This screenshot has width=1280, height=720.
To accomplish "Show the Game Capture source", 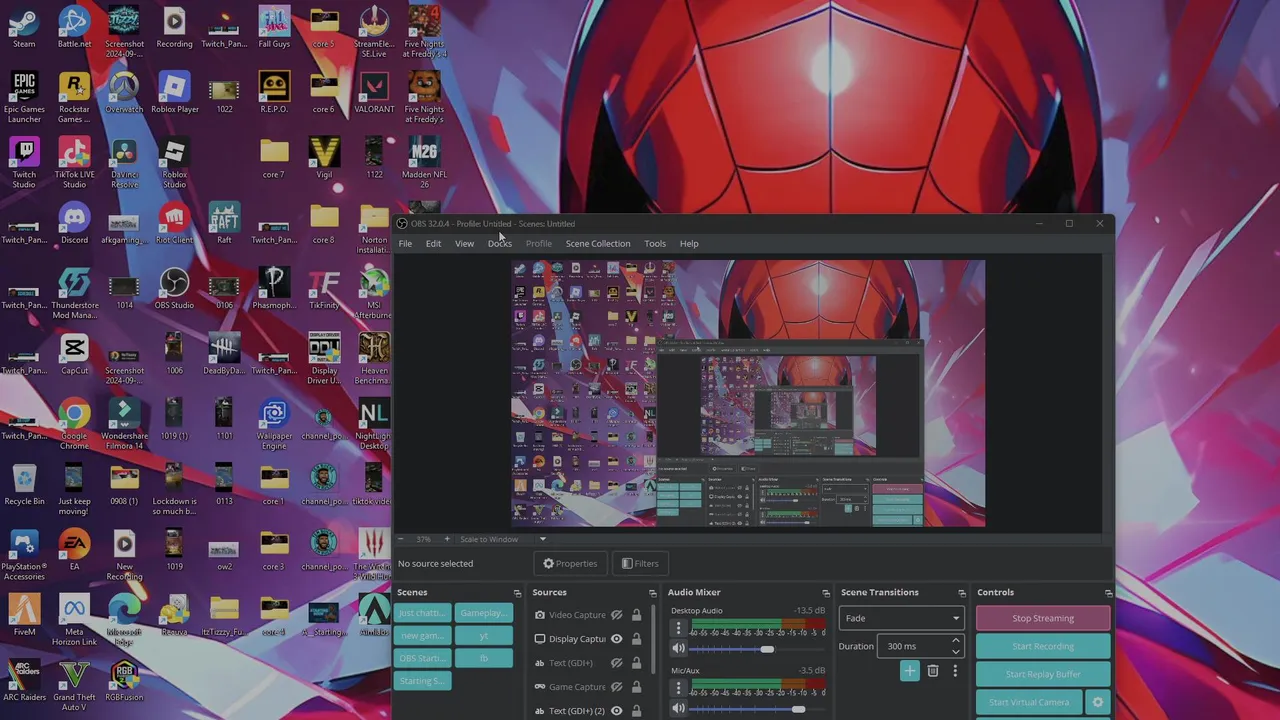I will pyautogui.click(x=616, y=687).
